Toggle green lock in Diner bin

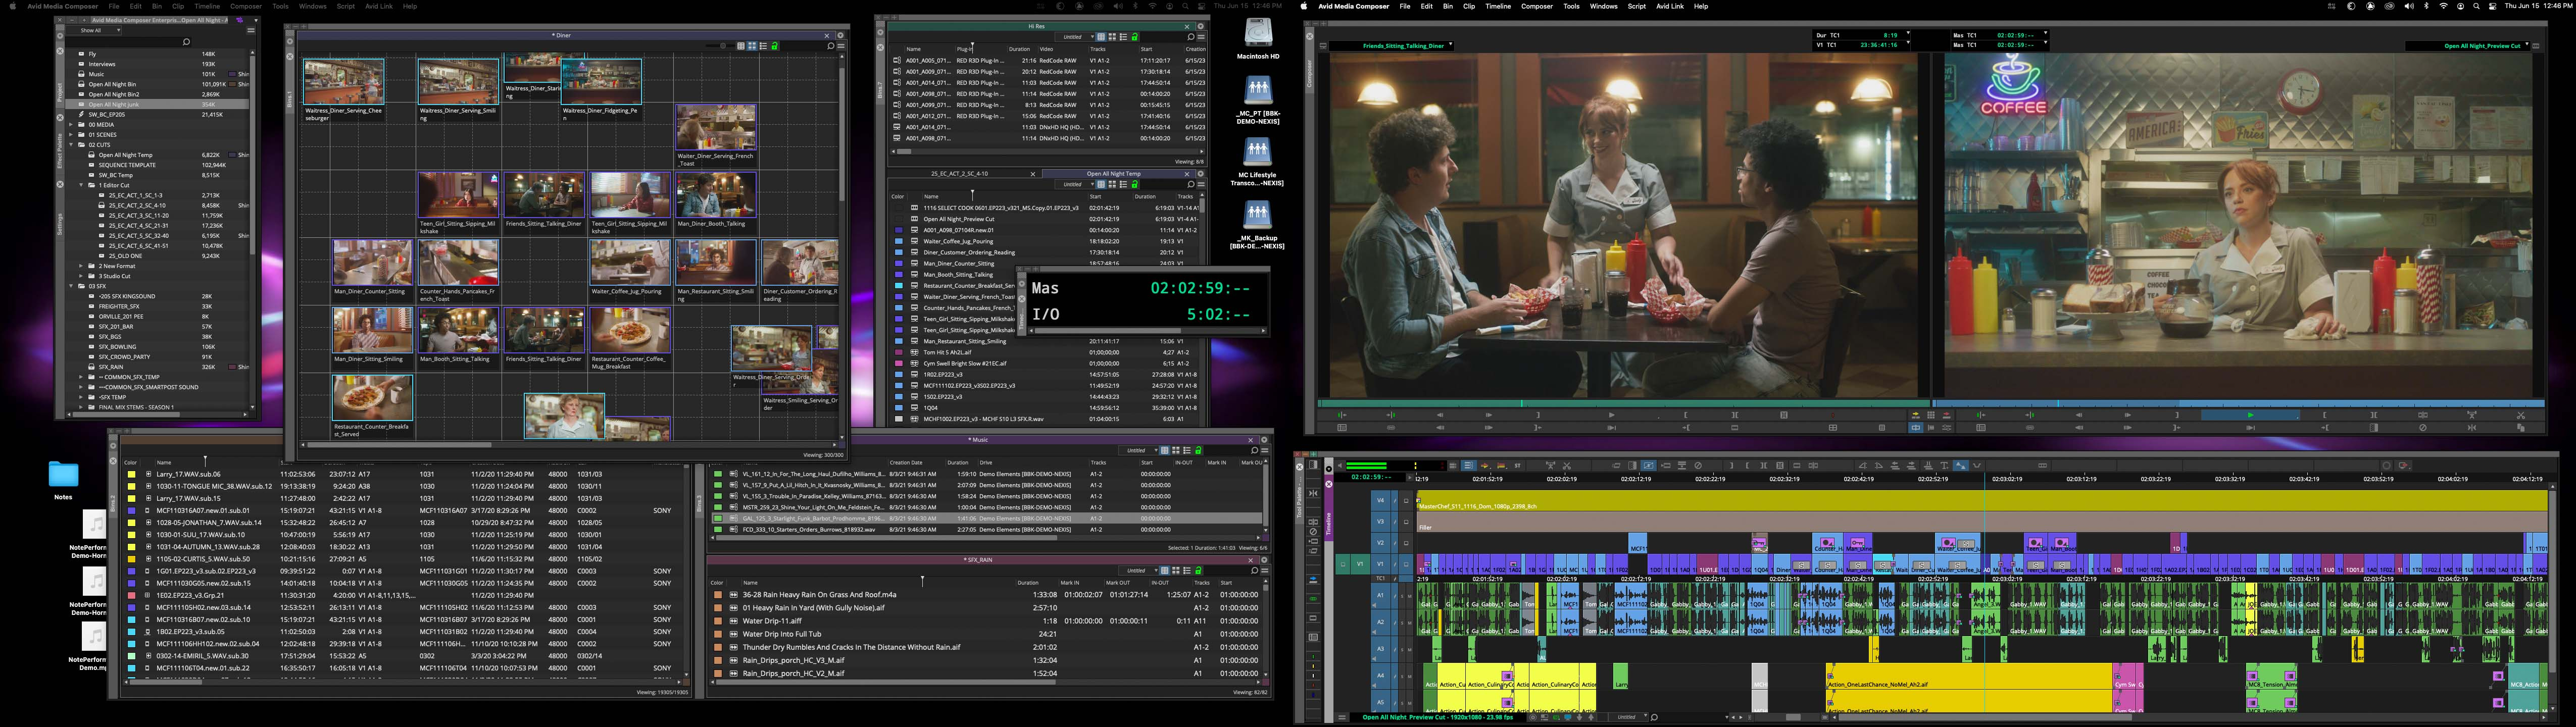pos(775,46)
